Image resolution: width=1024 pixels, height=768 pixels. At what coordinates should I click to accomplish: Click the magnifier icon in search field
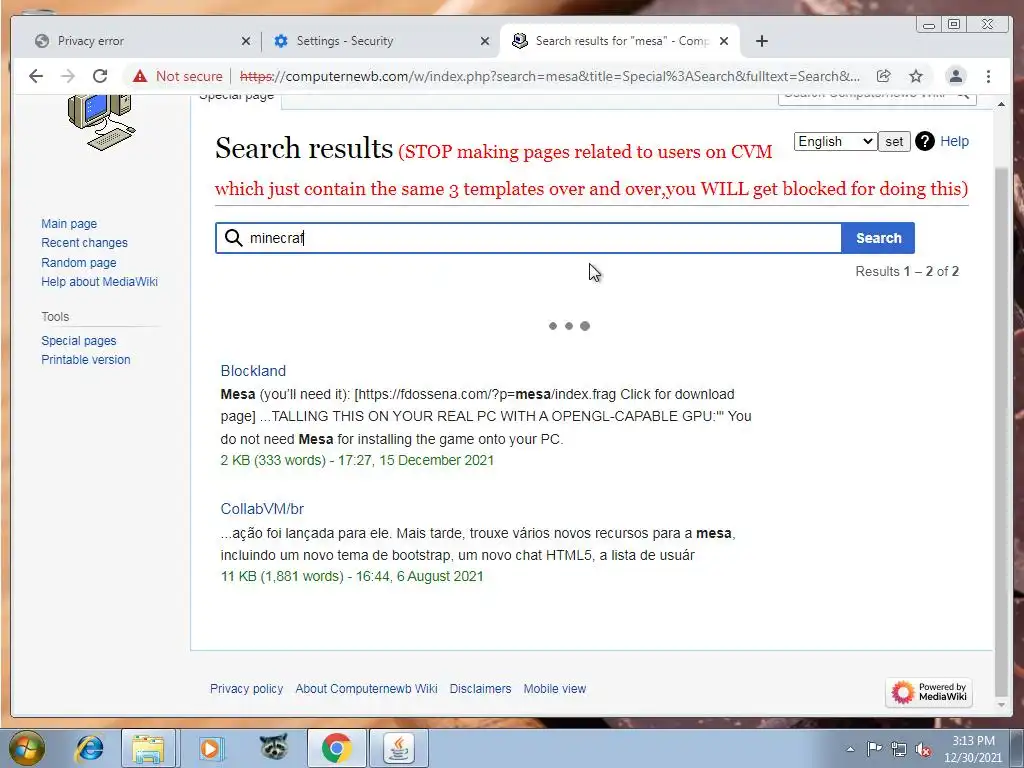click(x=233, y=238)
